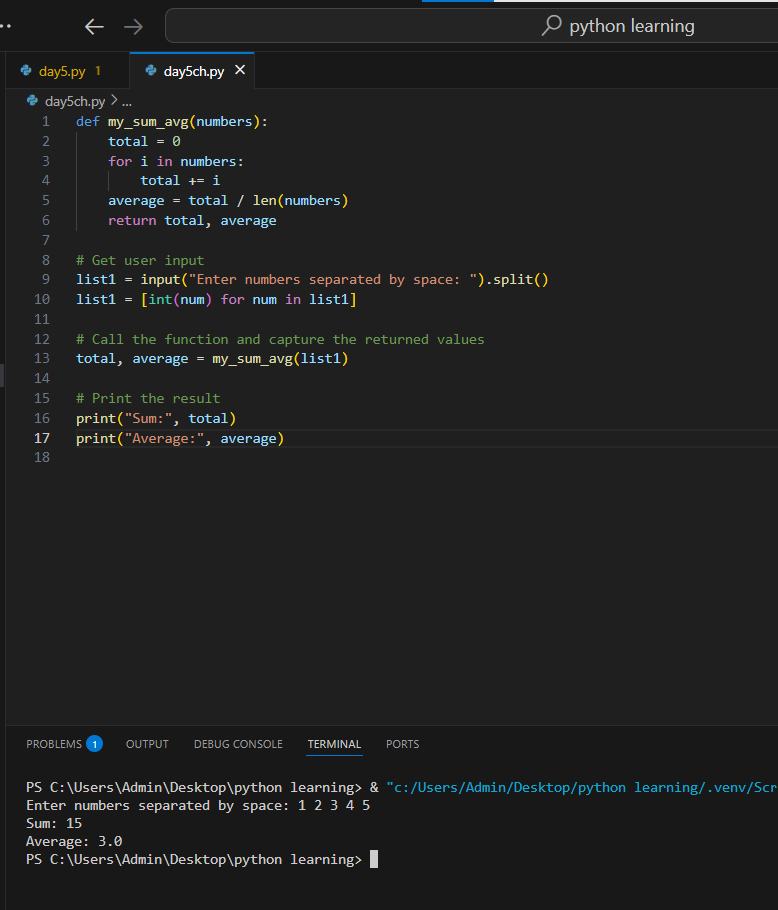This screenshot has width=778, height=910.
Task: Click the terminal cursor at the last prompt
Action: (374, 860)
